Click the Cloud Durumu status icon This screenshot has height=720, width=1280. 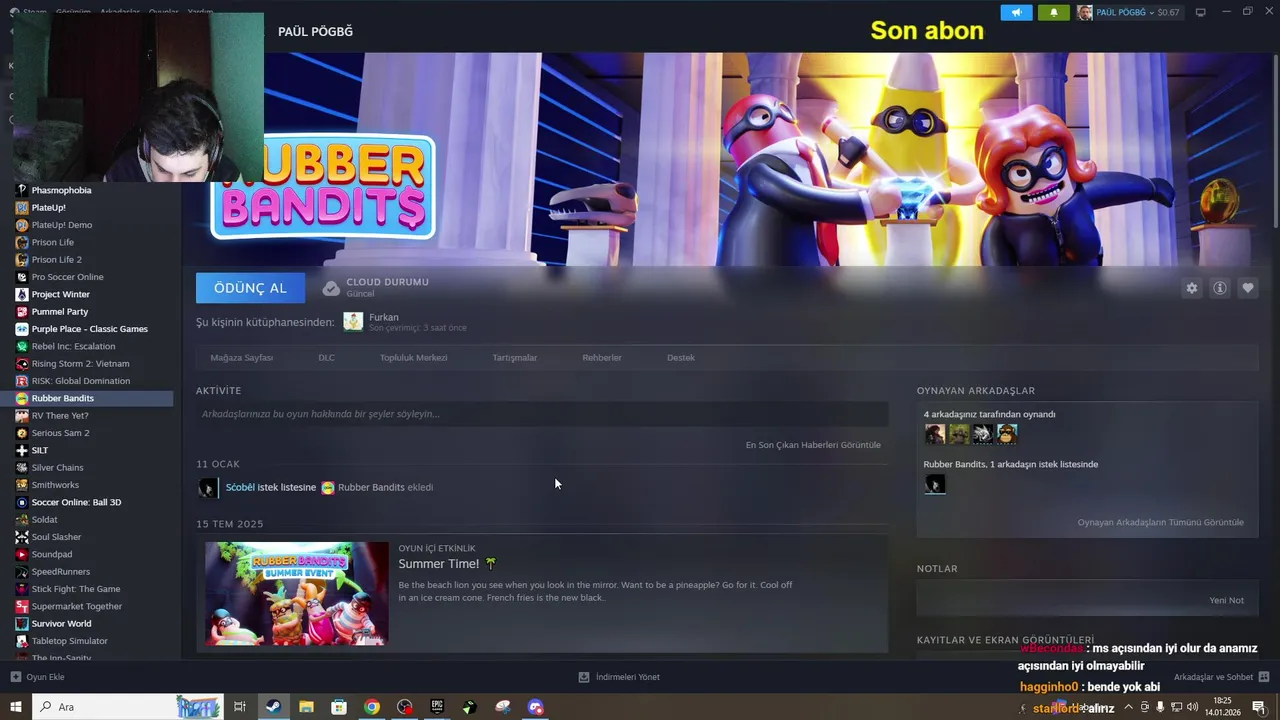(x=331, y=288)
